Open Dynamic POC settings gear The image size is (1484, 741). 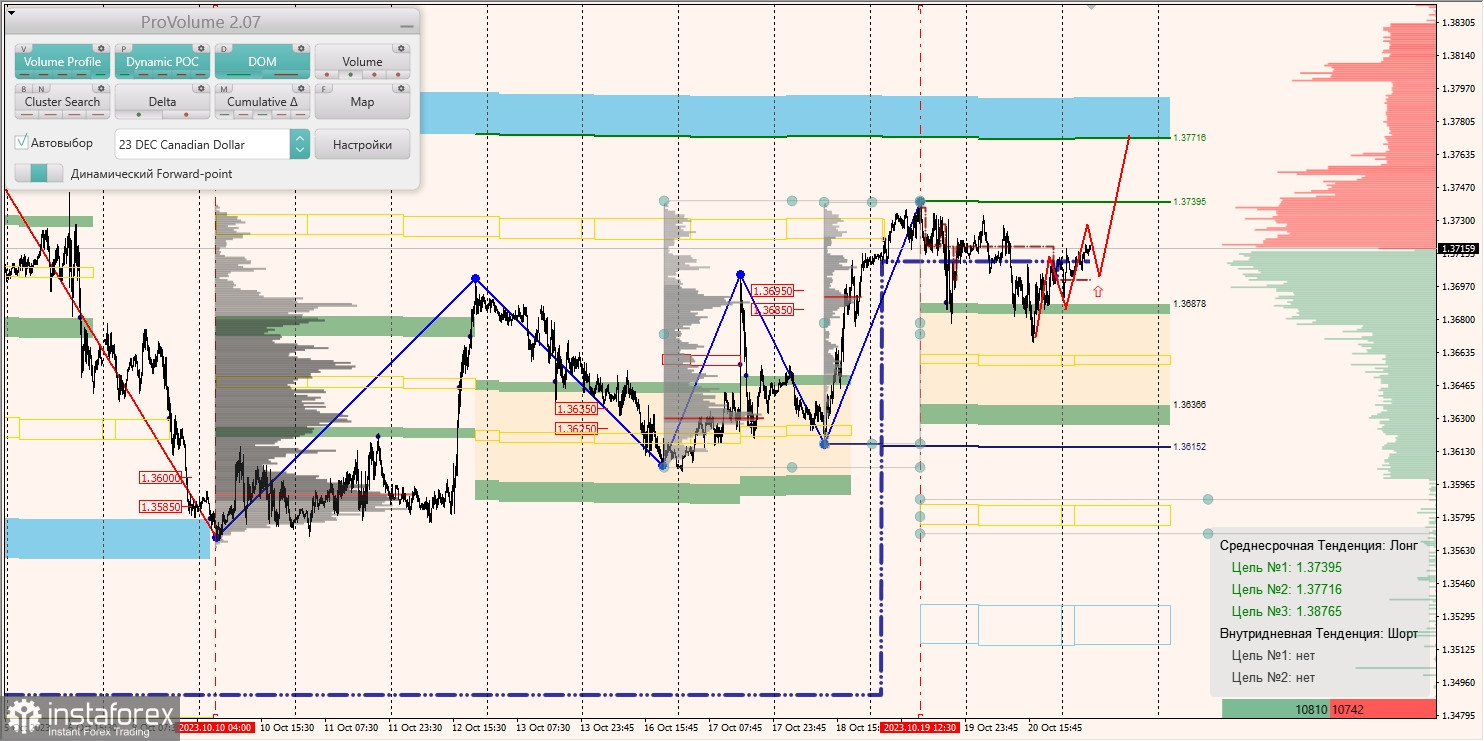coord(201,48)
